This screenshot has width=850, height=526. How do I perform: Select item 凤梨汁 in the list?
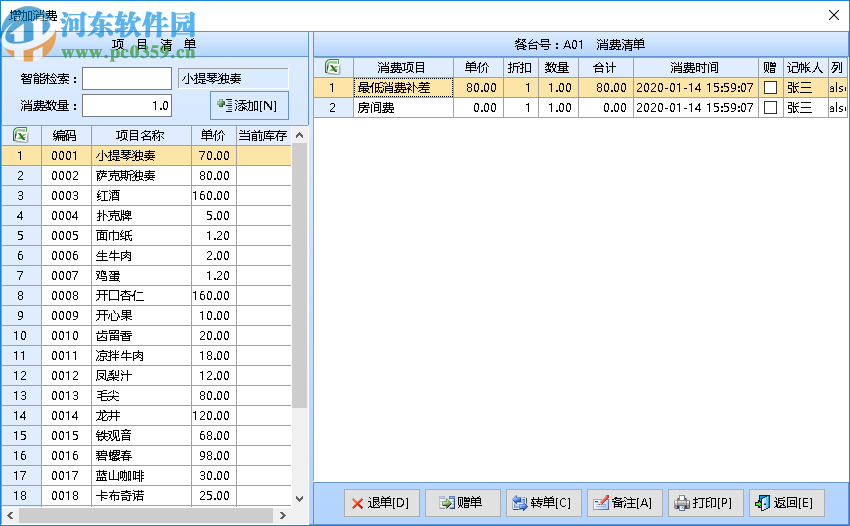coord(141,376)
